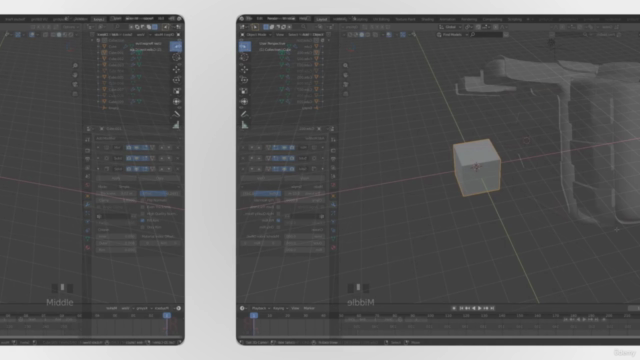Open the Object Mode dropdown in right window
Viewport: 640px width, 360px height.
click(x=257, y=35)
